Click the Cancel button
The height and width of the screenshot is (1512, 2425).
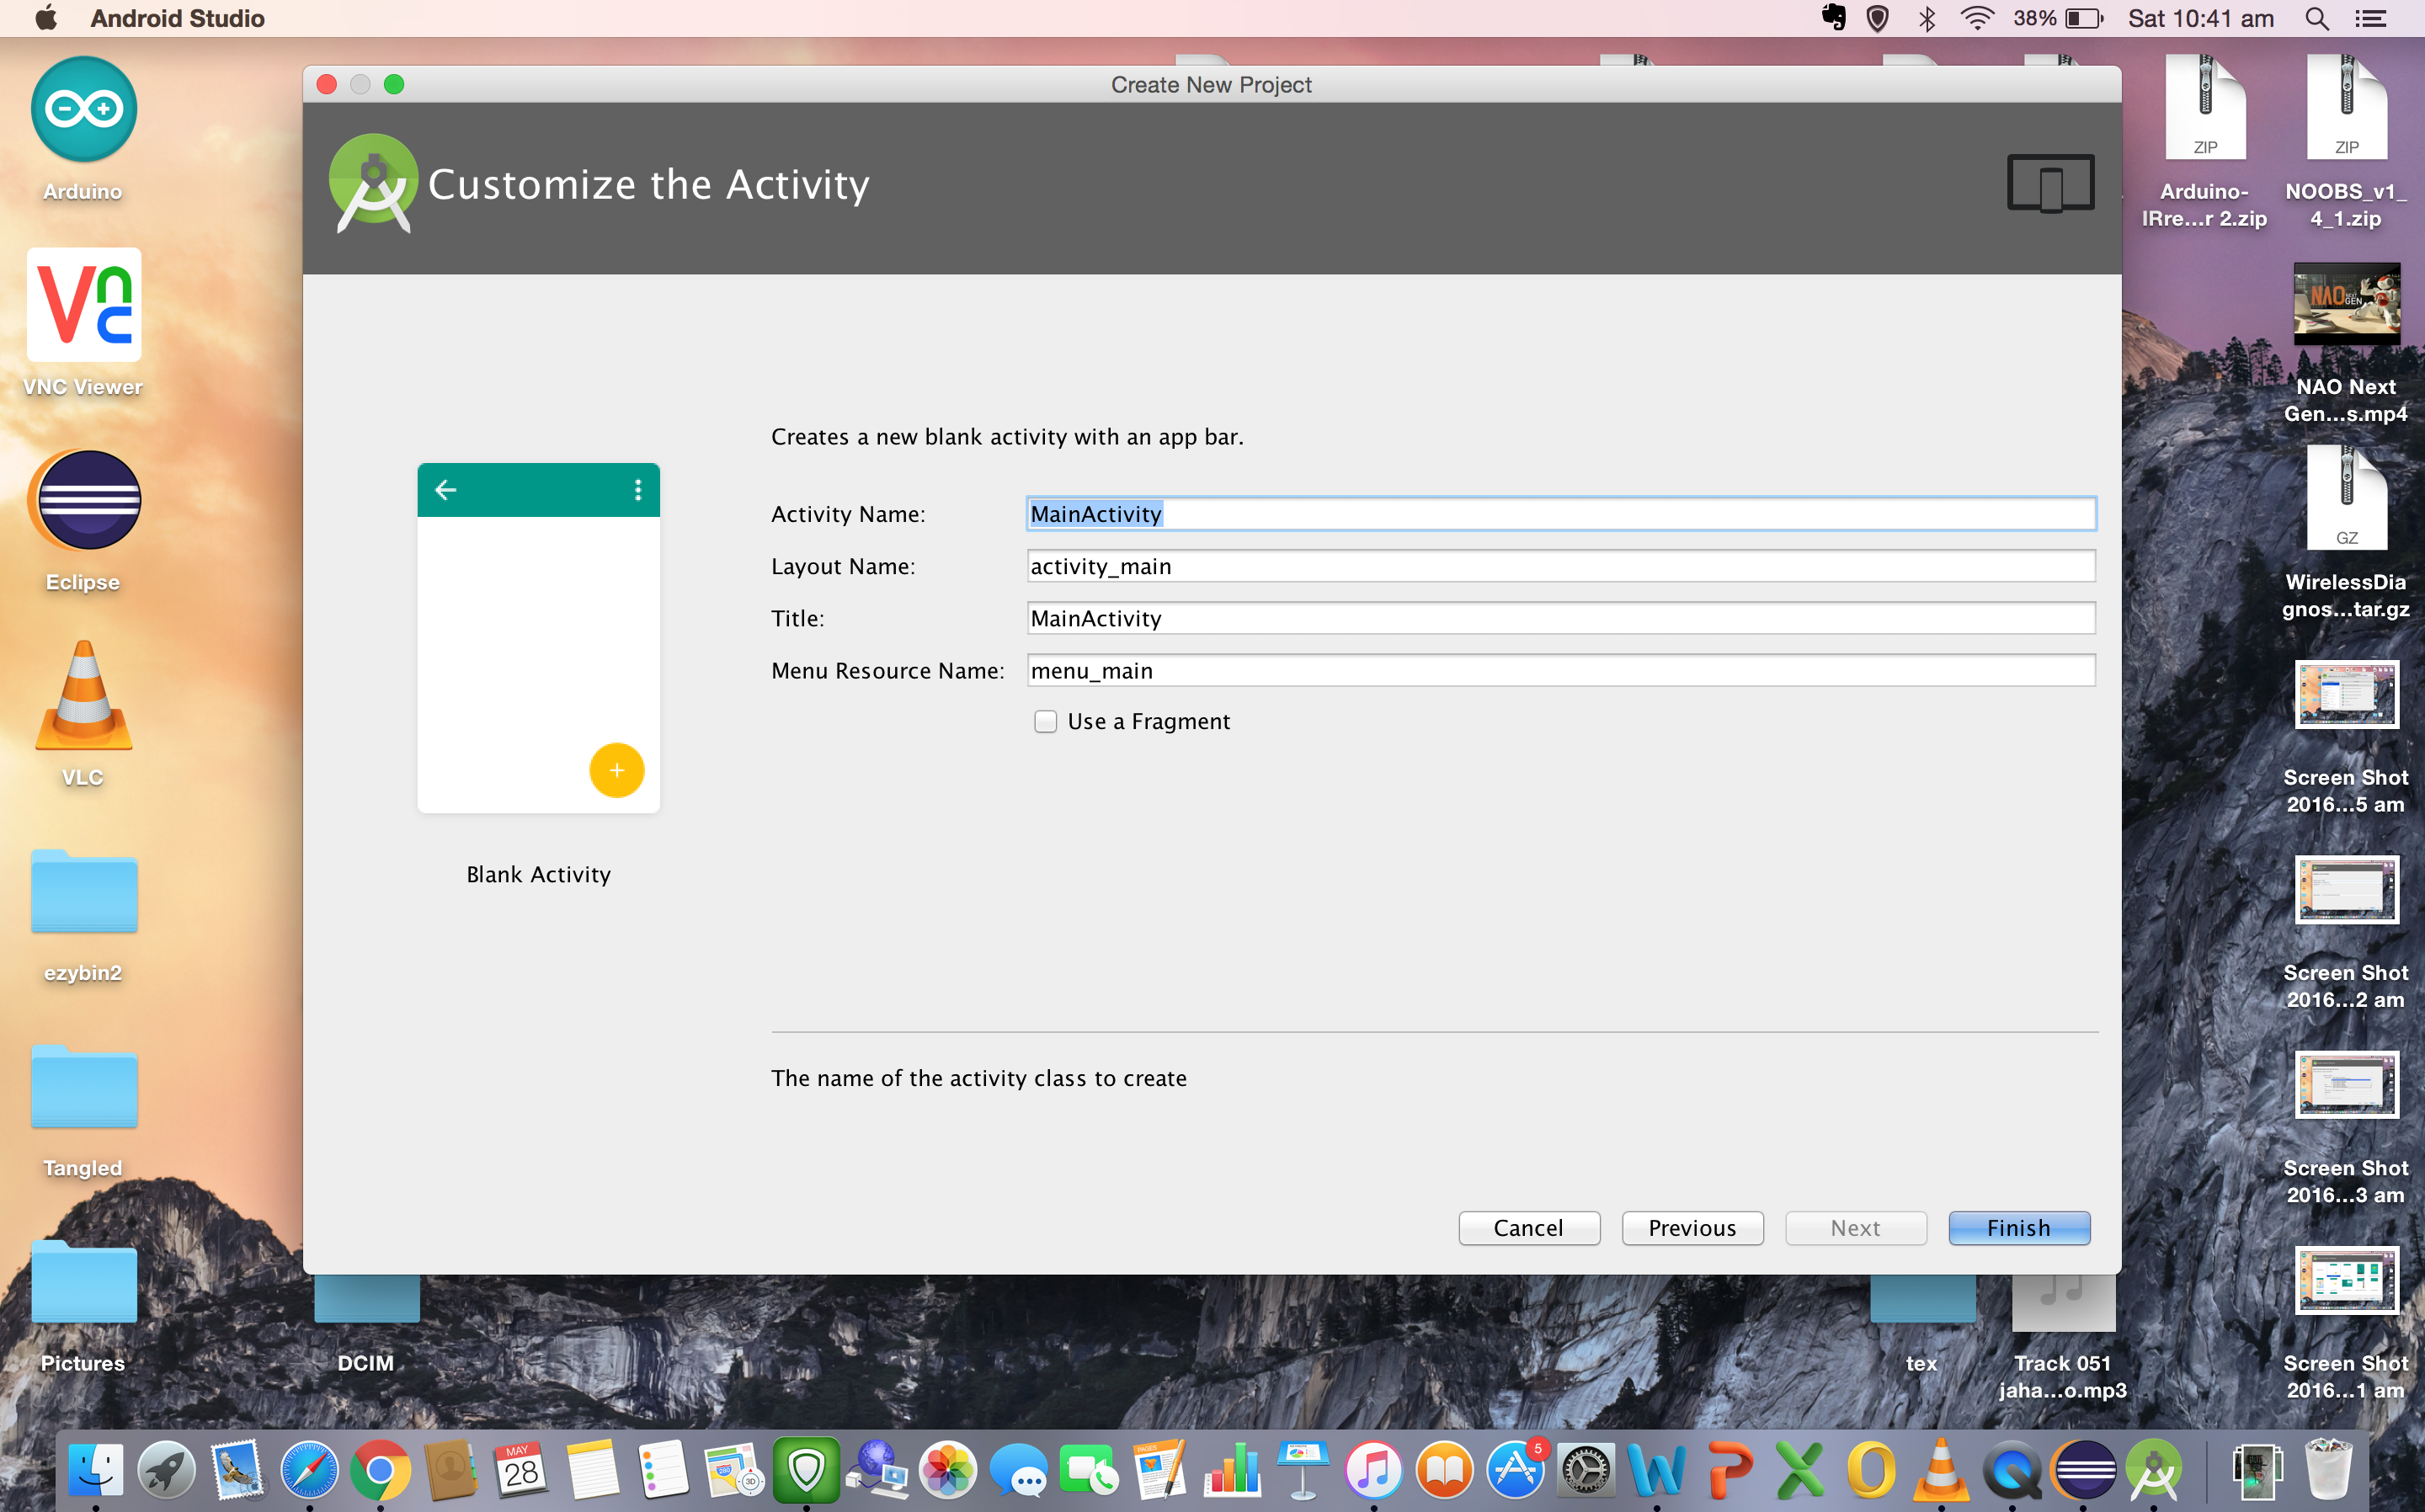tap(1526, 1228)
